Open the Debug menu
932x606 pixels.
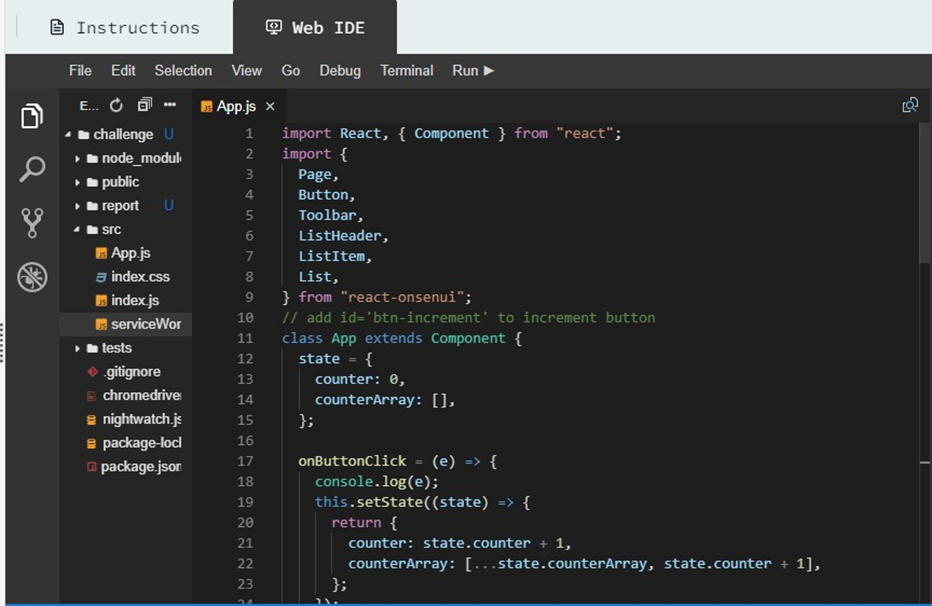coord(340,71)
